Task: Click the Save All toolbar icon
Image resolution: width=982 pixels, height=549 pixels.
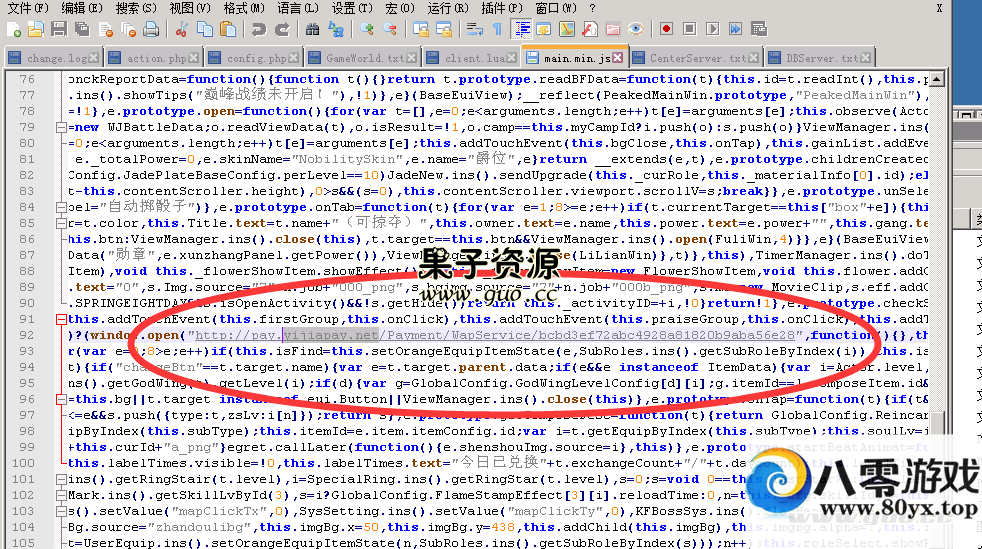Action: (x=83, y=29)
